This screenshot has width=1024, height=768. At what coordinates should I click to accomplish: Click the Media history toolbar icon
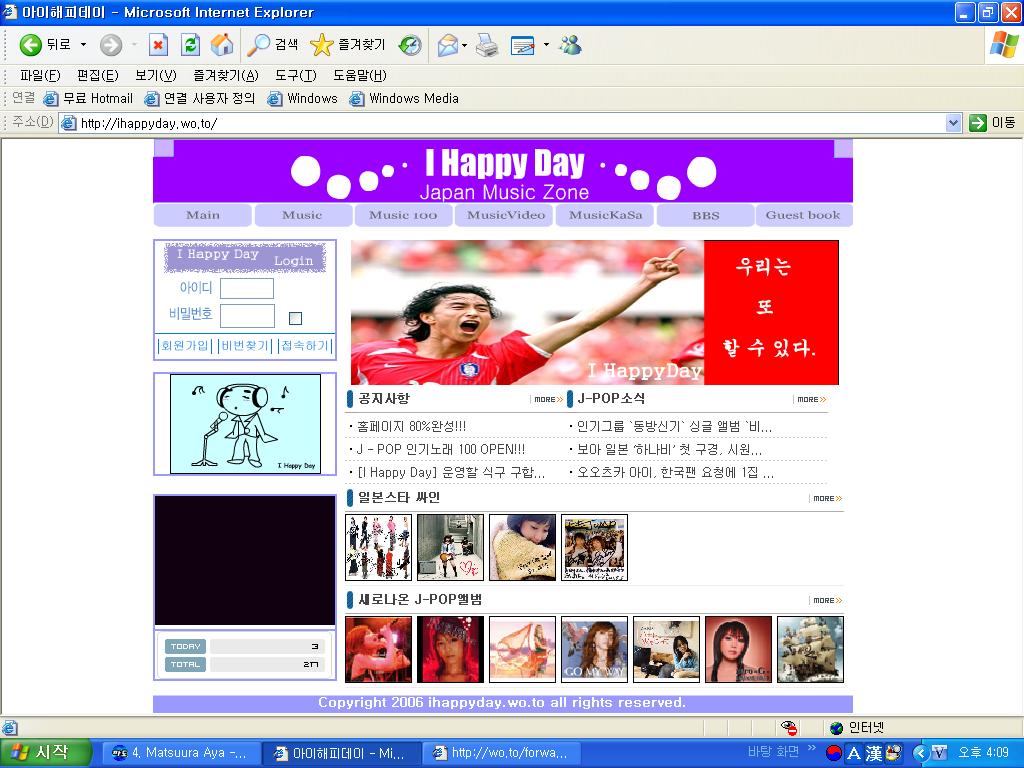pyautogui.click(x=410, y=45)
